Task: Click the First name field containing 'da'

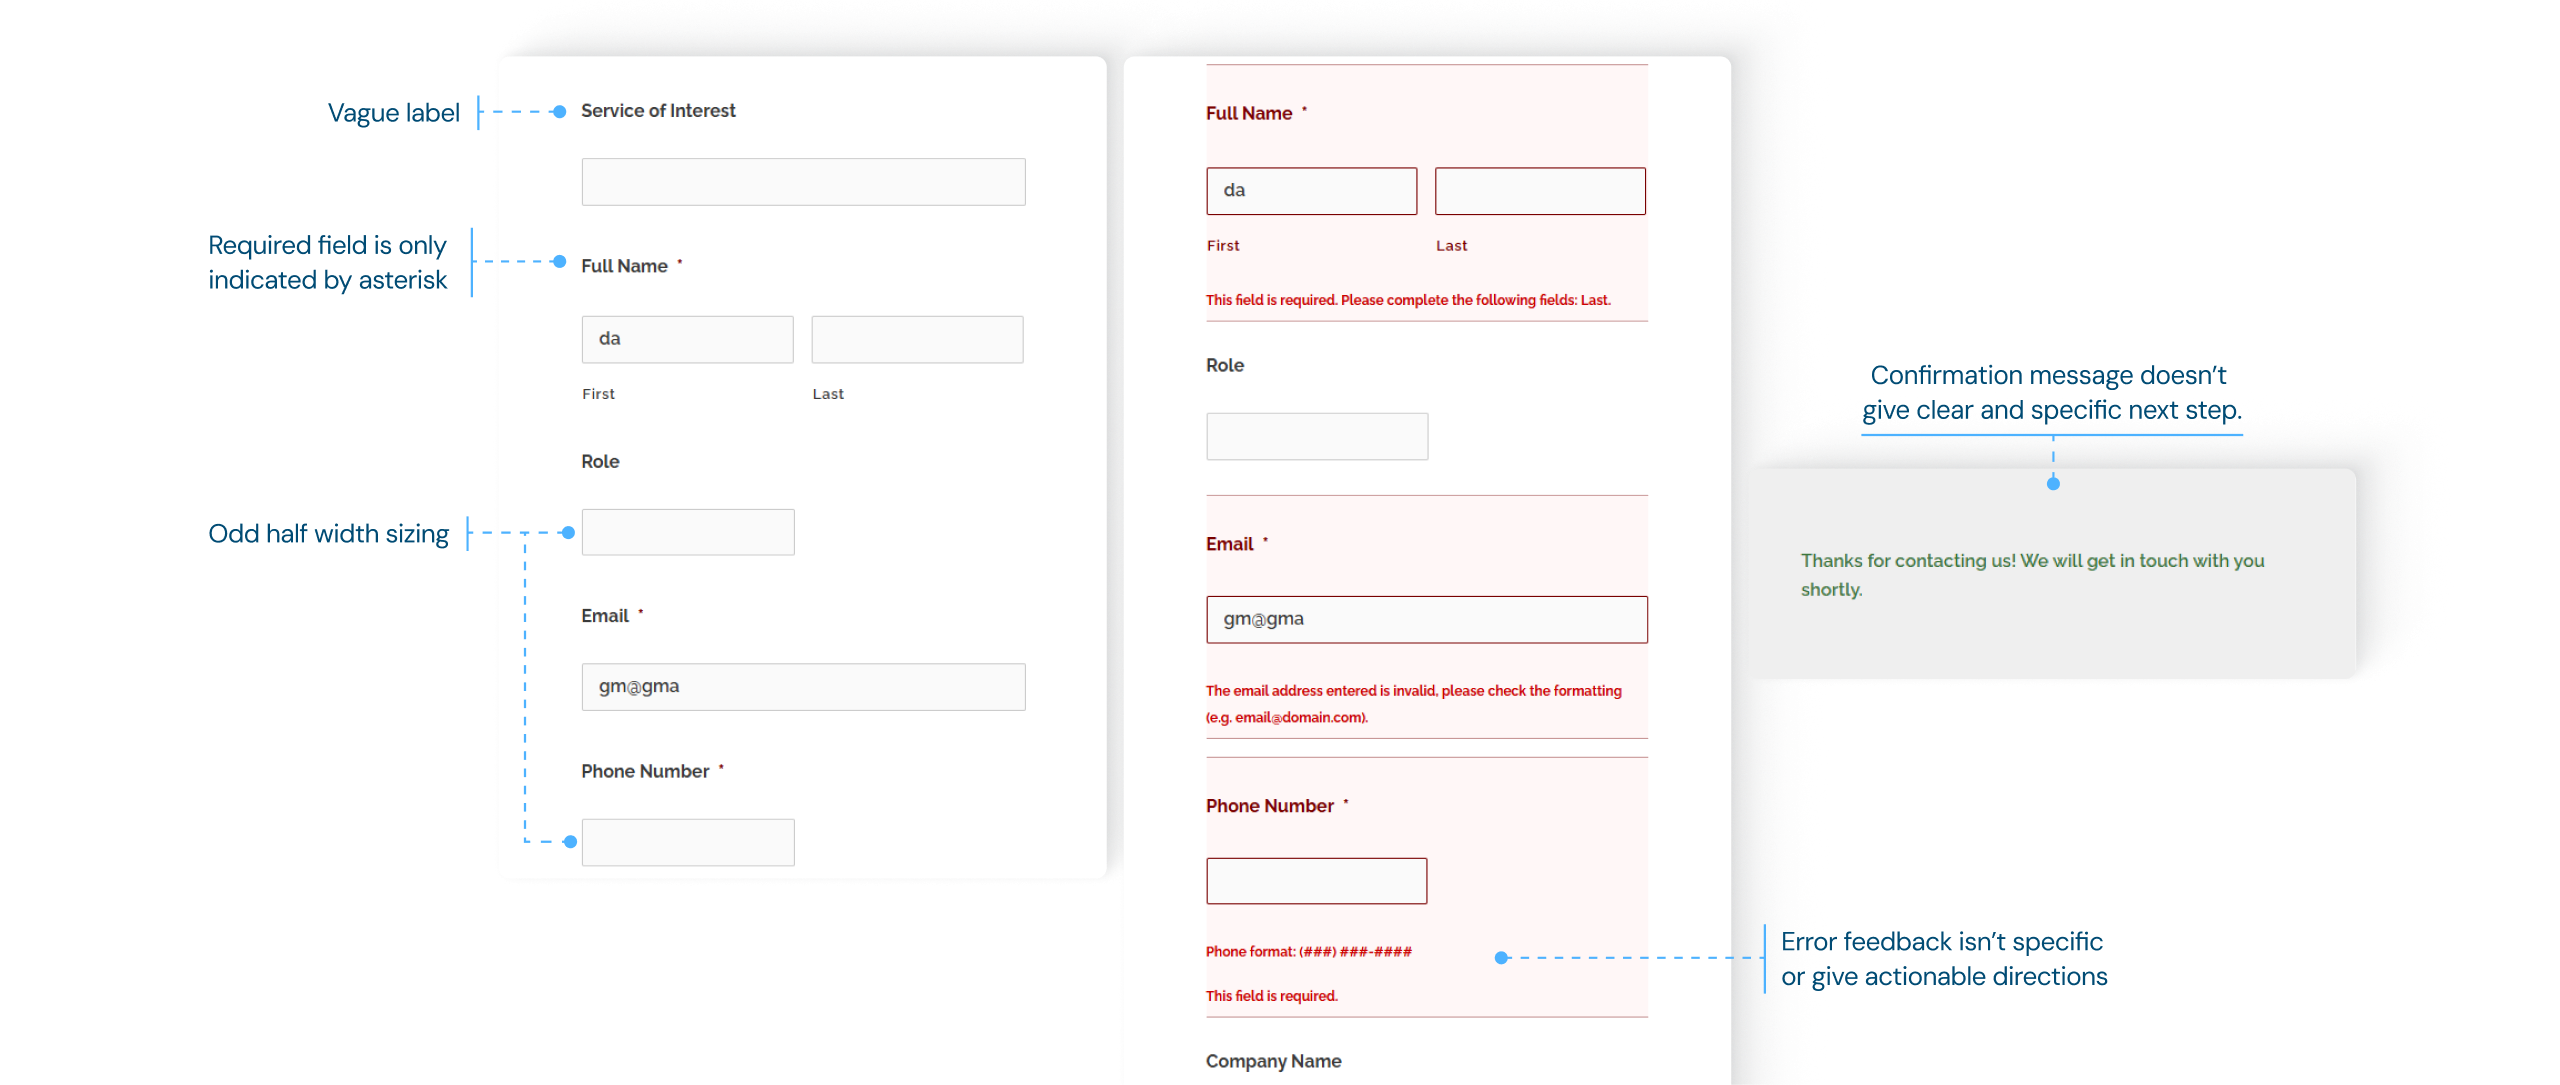Action: click(x=687, y=338)
